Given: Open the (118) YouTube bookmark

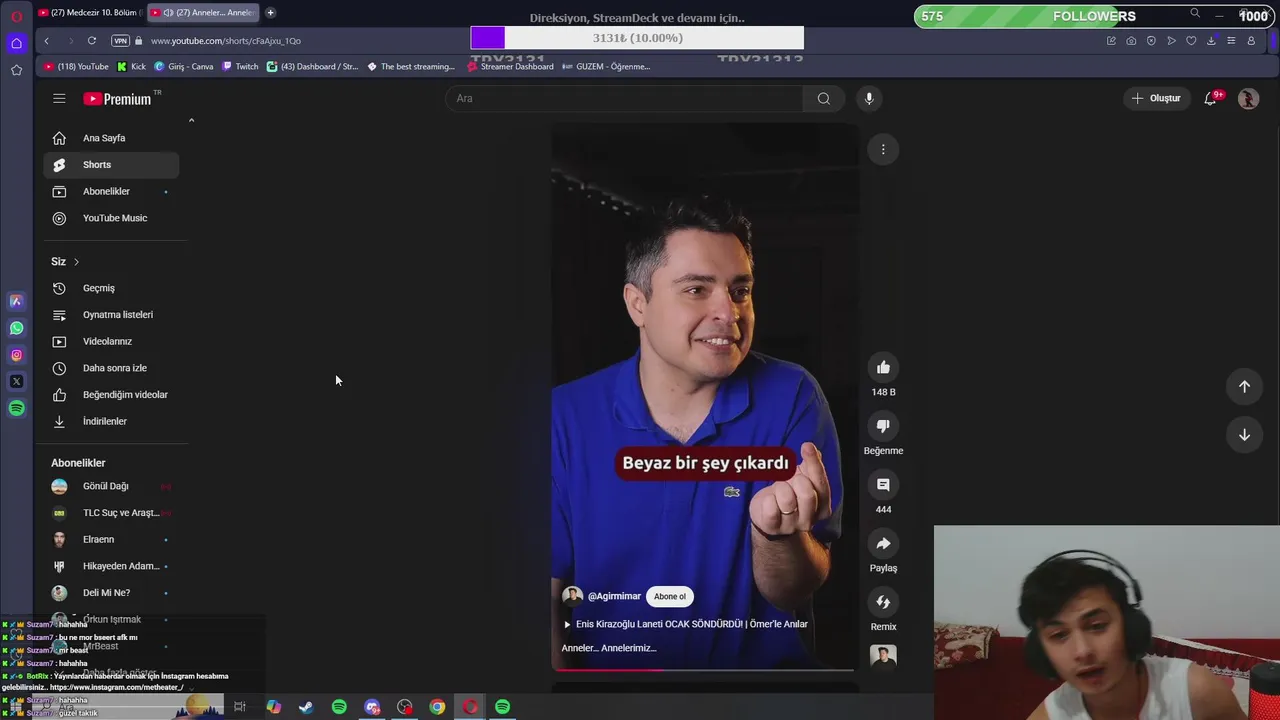Looking at the screenshot, I should pos(76,67).
